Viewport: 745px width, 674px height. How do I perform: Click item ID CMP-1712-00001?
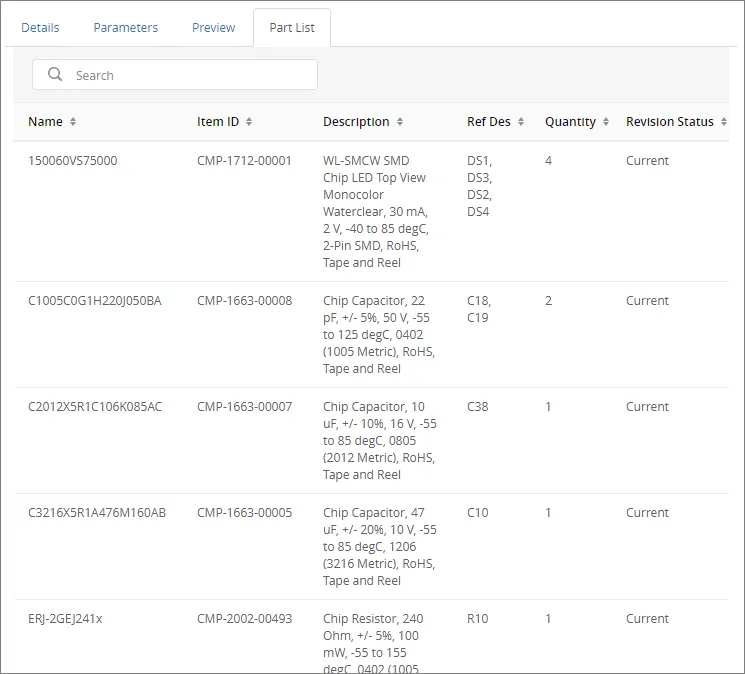coord(244,161)
